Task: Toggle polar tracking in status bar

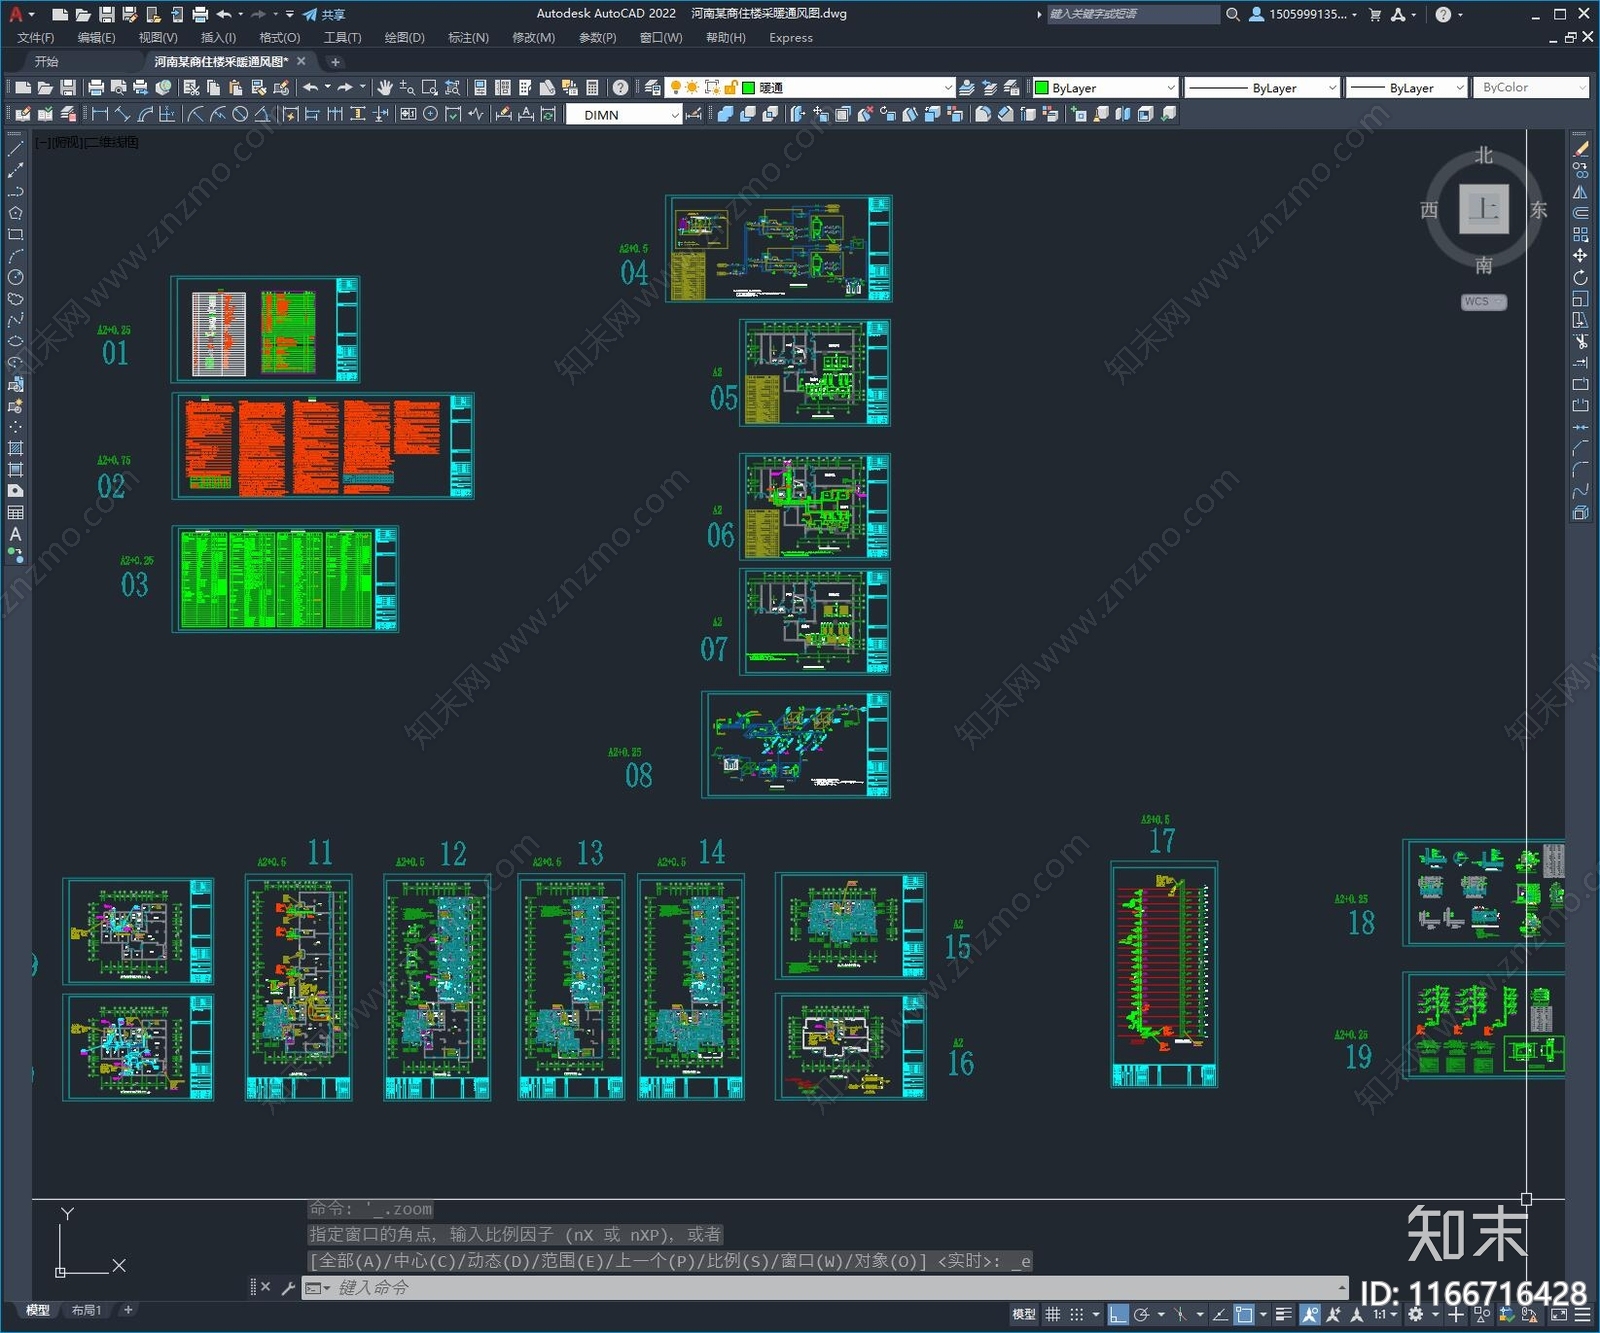Action: coord(1141,1314)
